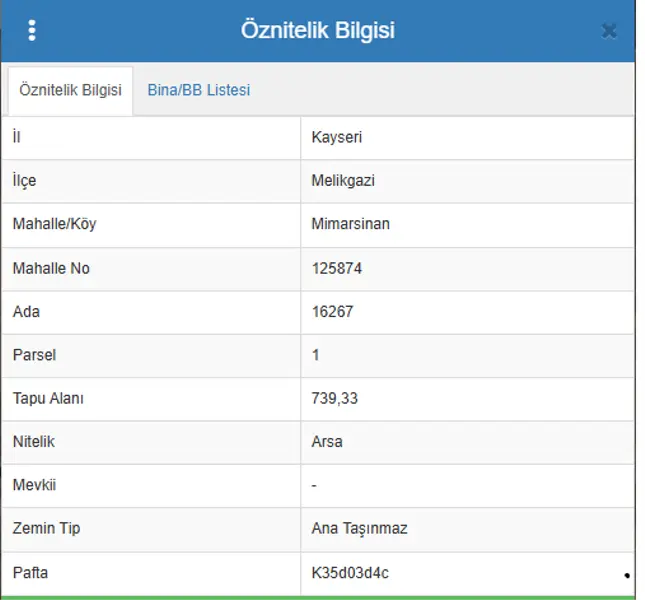Image resolution: width=645 pixels, height=600 pixels.
Task: Click the Zemin Tip value Ana Taşınmaz
Action: point(360,528)
